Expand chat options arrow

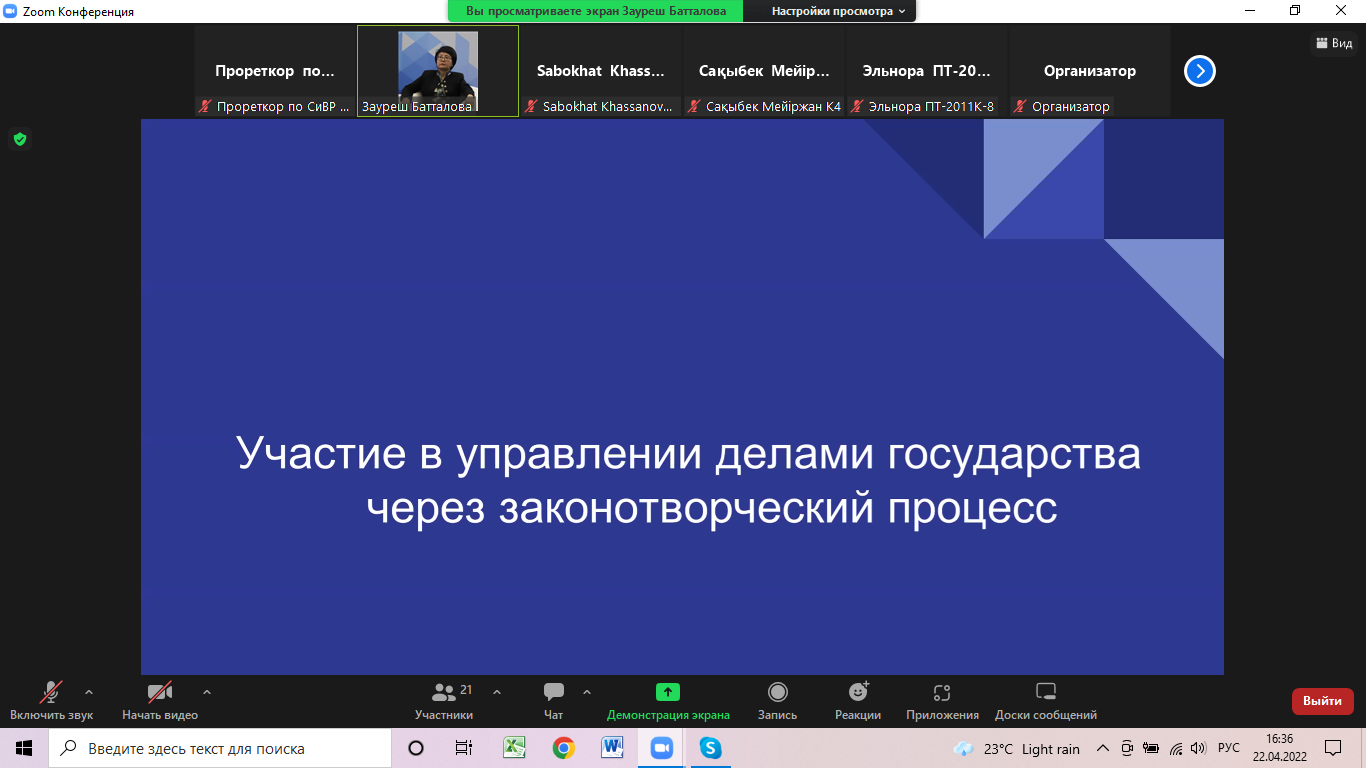[587, 692]
